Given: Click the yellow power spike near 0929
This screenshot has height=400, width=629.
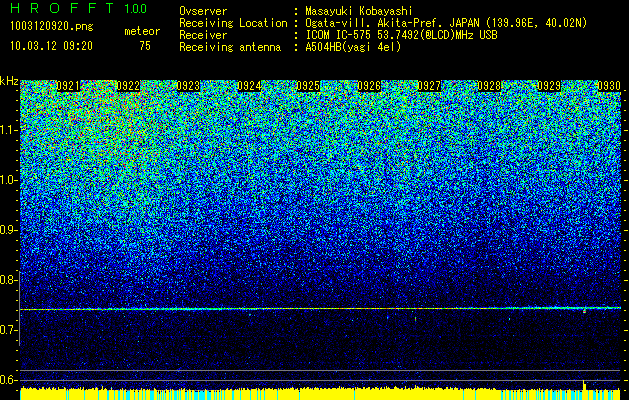Looking at the screenshot, I should point(584,385).
